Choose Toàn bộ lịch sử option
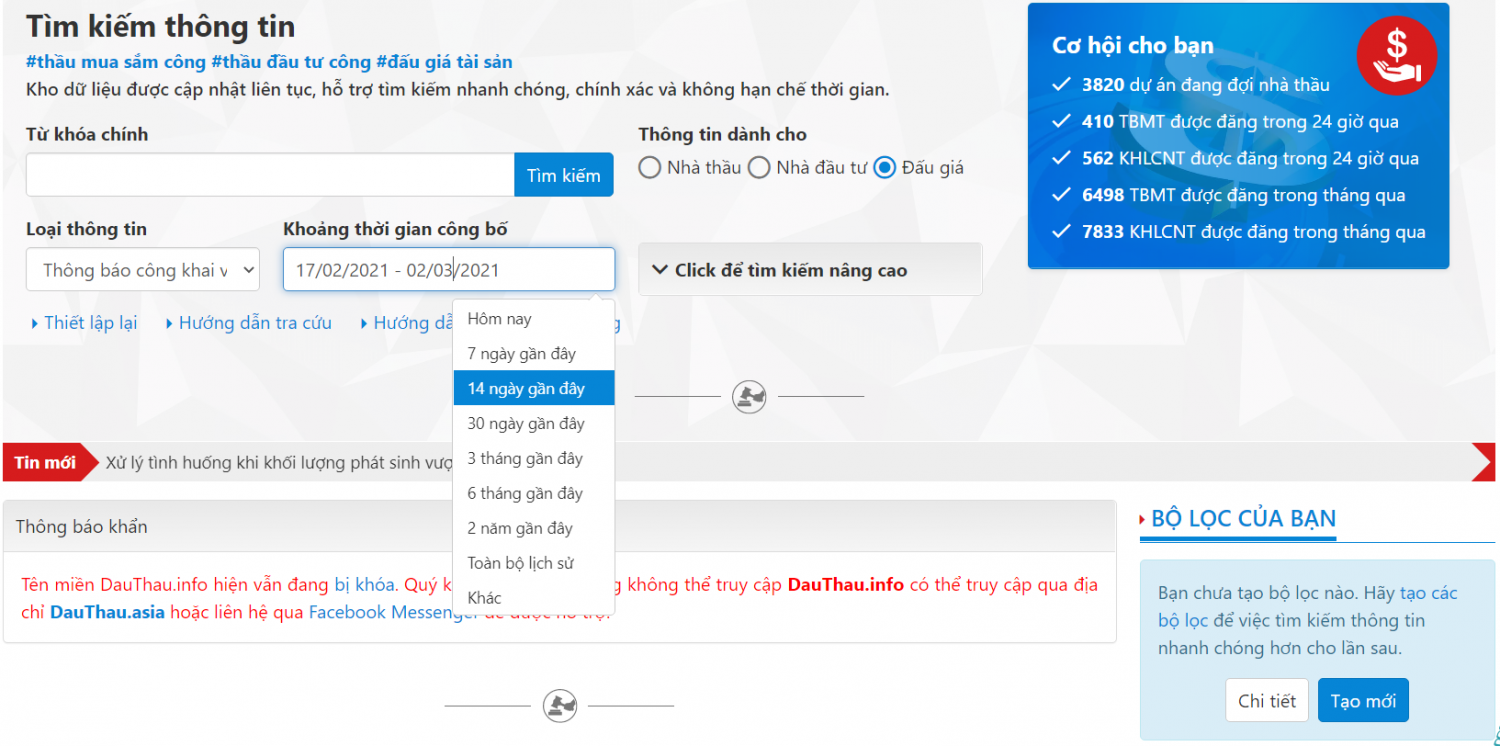 click(534, 563)
